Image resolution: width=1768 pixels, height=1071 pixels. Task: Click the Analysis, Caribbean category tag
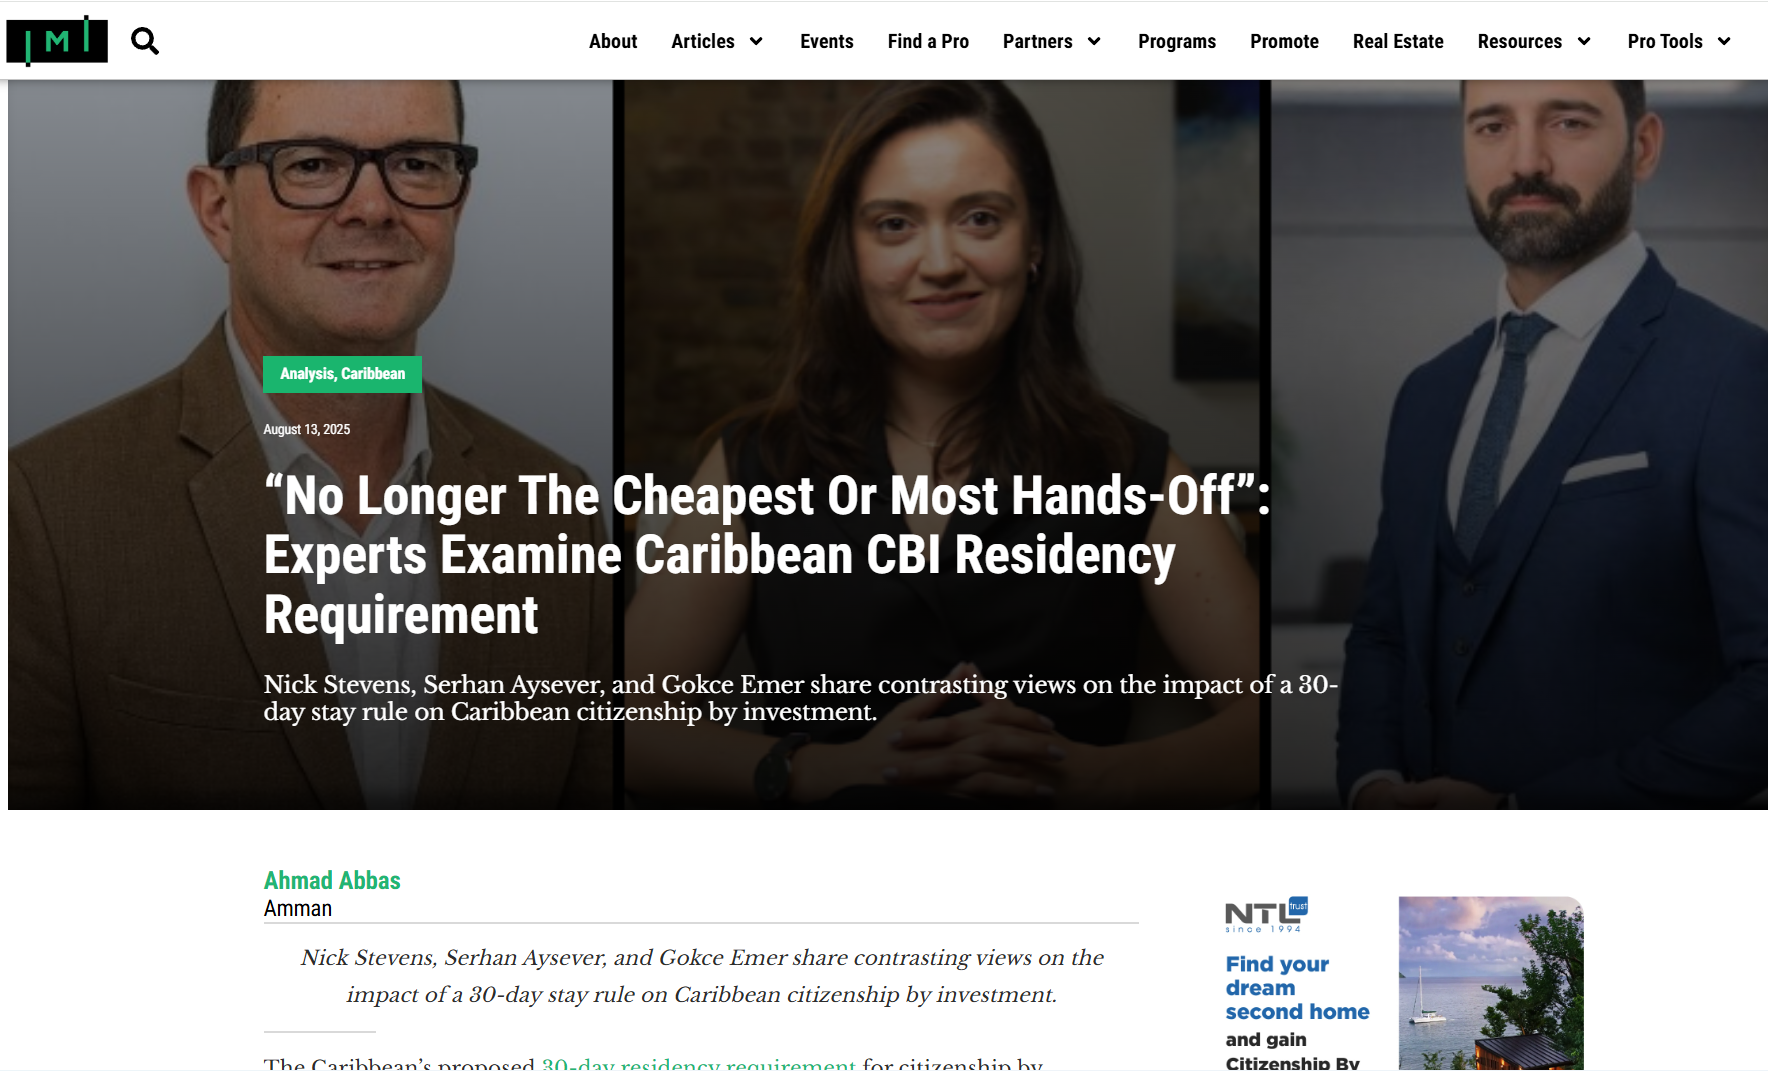tap(342, 374)
